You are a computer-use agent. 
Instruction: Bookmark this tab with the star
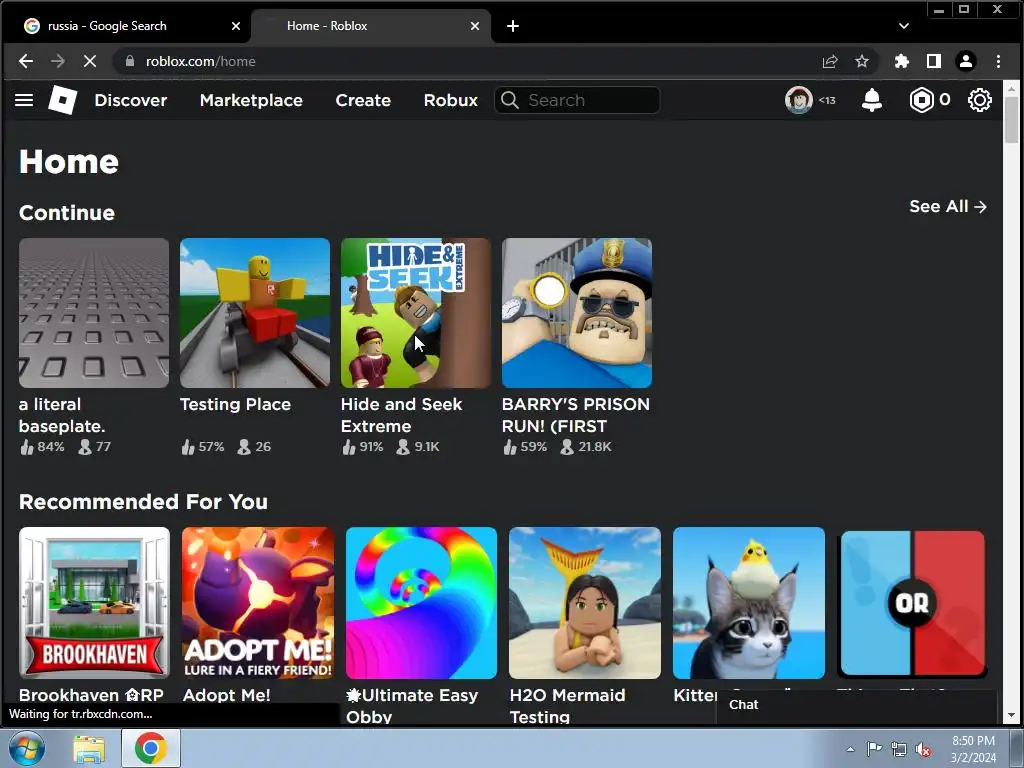click(862, 61)
